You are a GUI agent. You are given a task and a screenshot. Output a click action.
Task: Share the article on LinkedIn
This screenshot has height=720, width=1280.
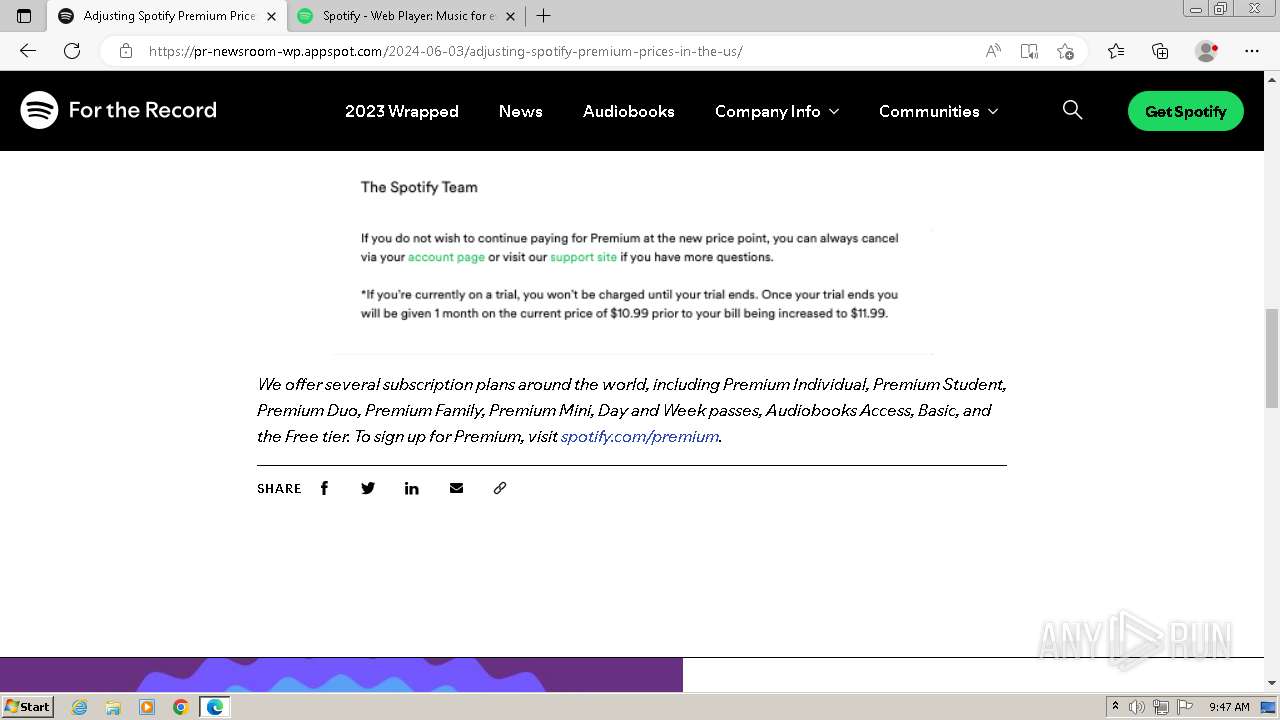412,488
